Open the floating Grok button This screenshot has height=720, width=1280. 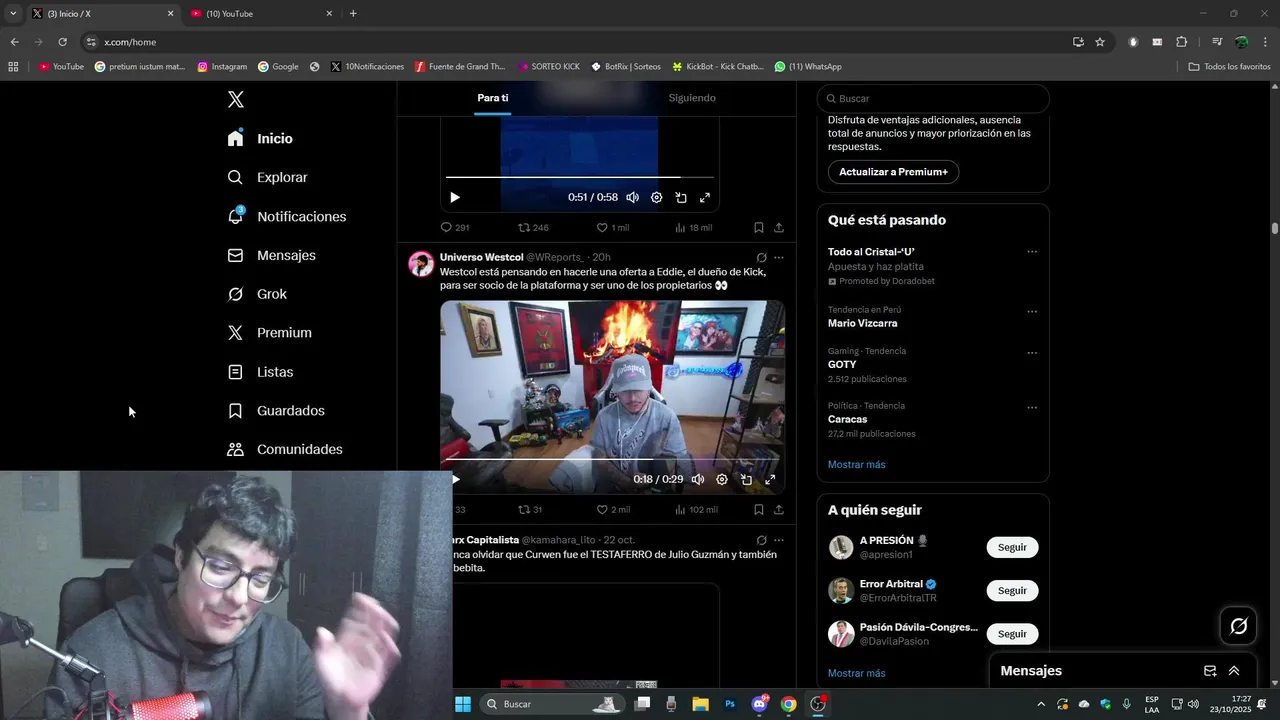[1238, 626]
